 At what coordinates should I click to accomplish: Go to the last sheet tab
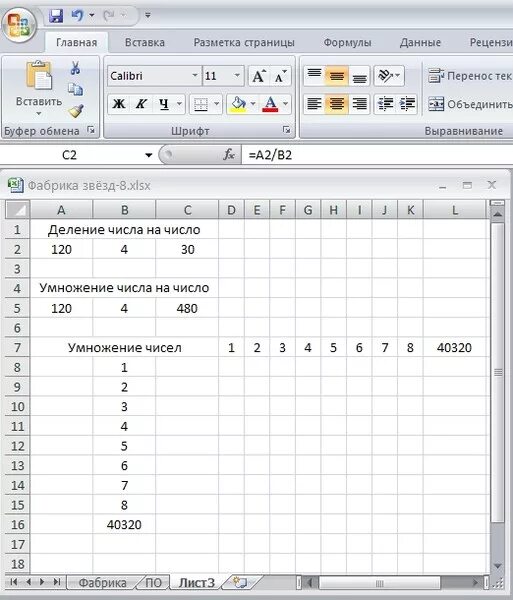57,582
